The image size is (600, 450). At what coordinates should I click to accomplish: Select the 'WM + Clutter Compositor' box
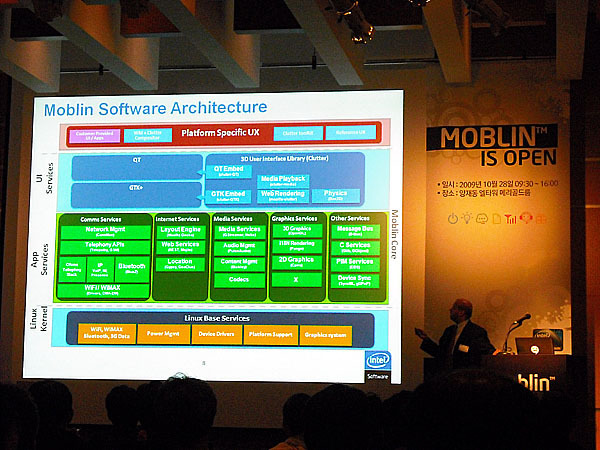[x=148, y=135]
